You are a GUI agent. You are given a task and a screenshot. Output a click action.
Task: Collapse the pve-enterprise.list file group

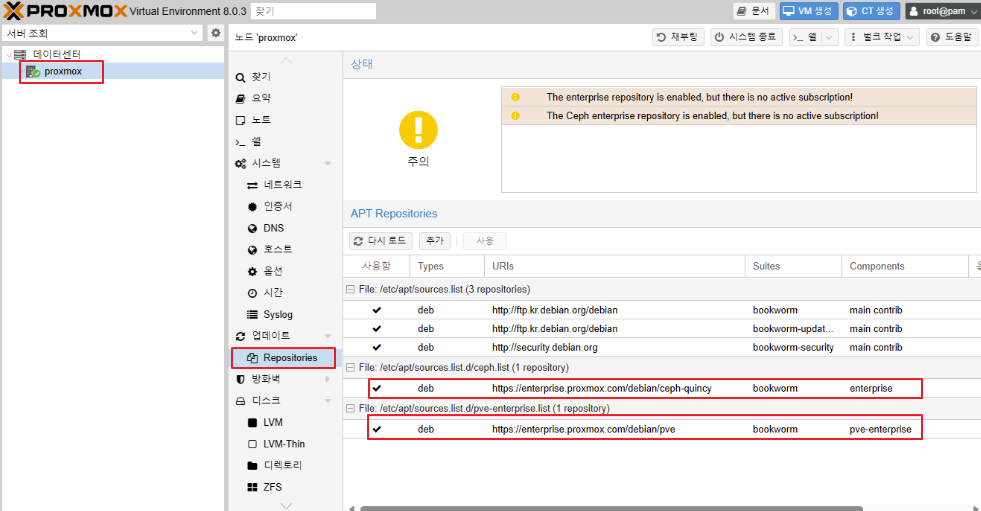pos(350,408)
